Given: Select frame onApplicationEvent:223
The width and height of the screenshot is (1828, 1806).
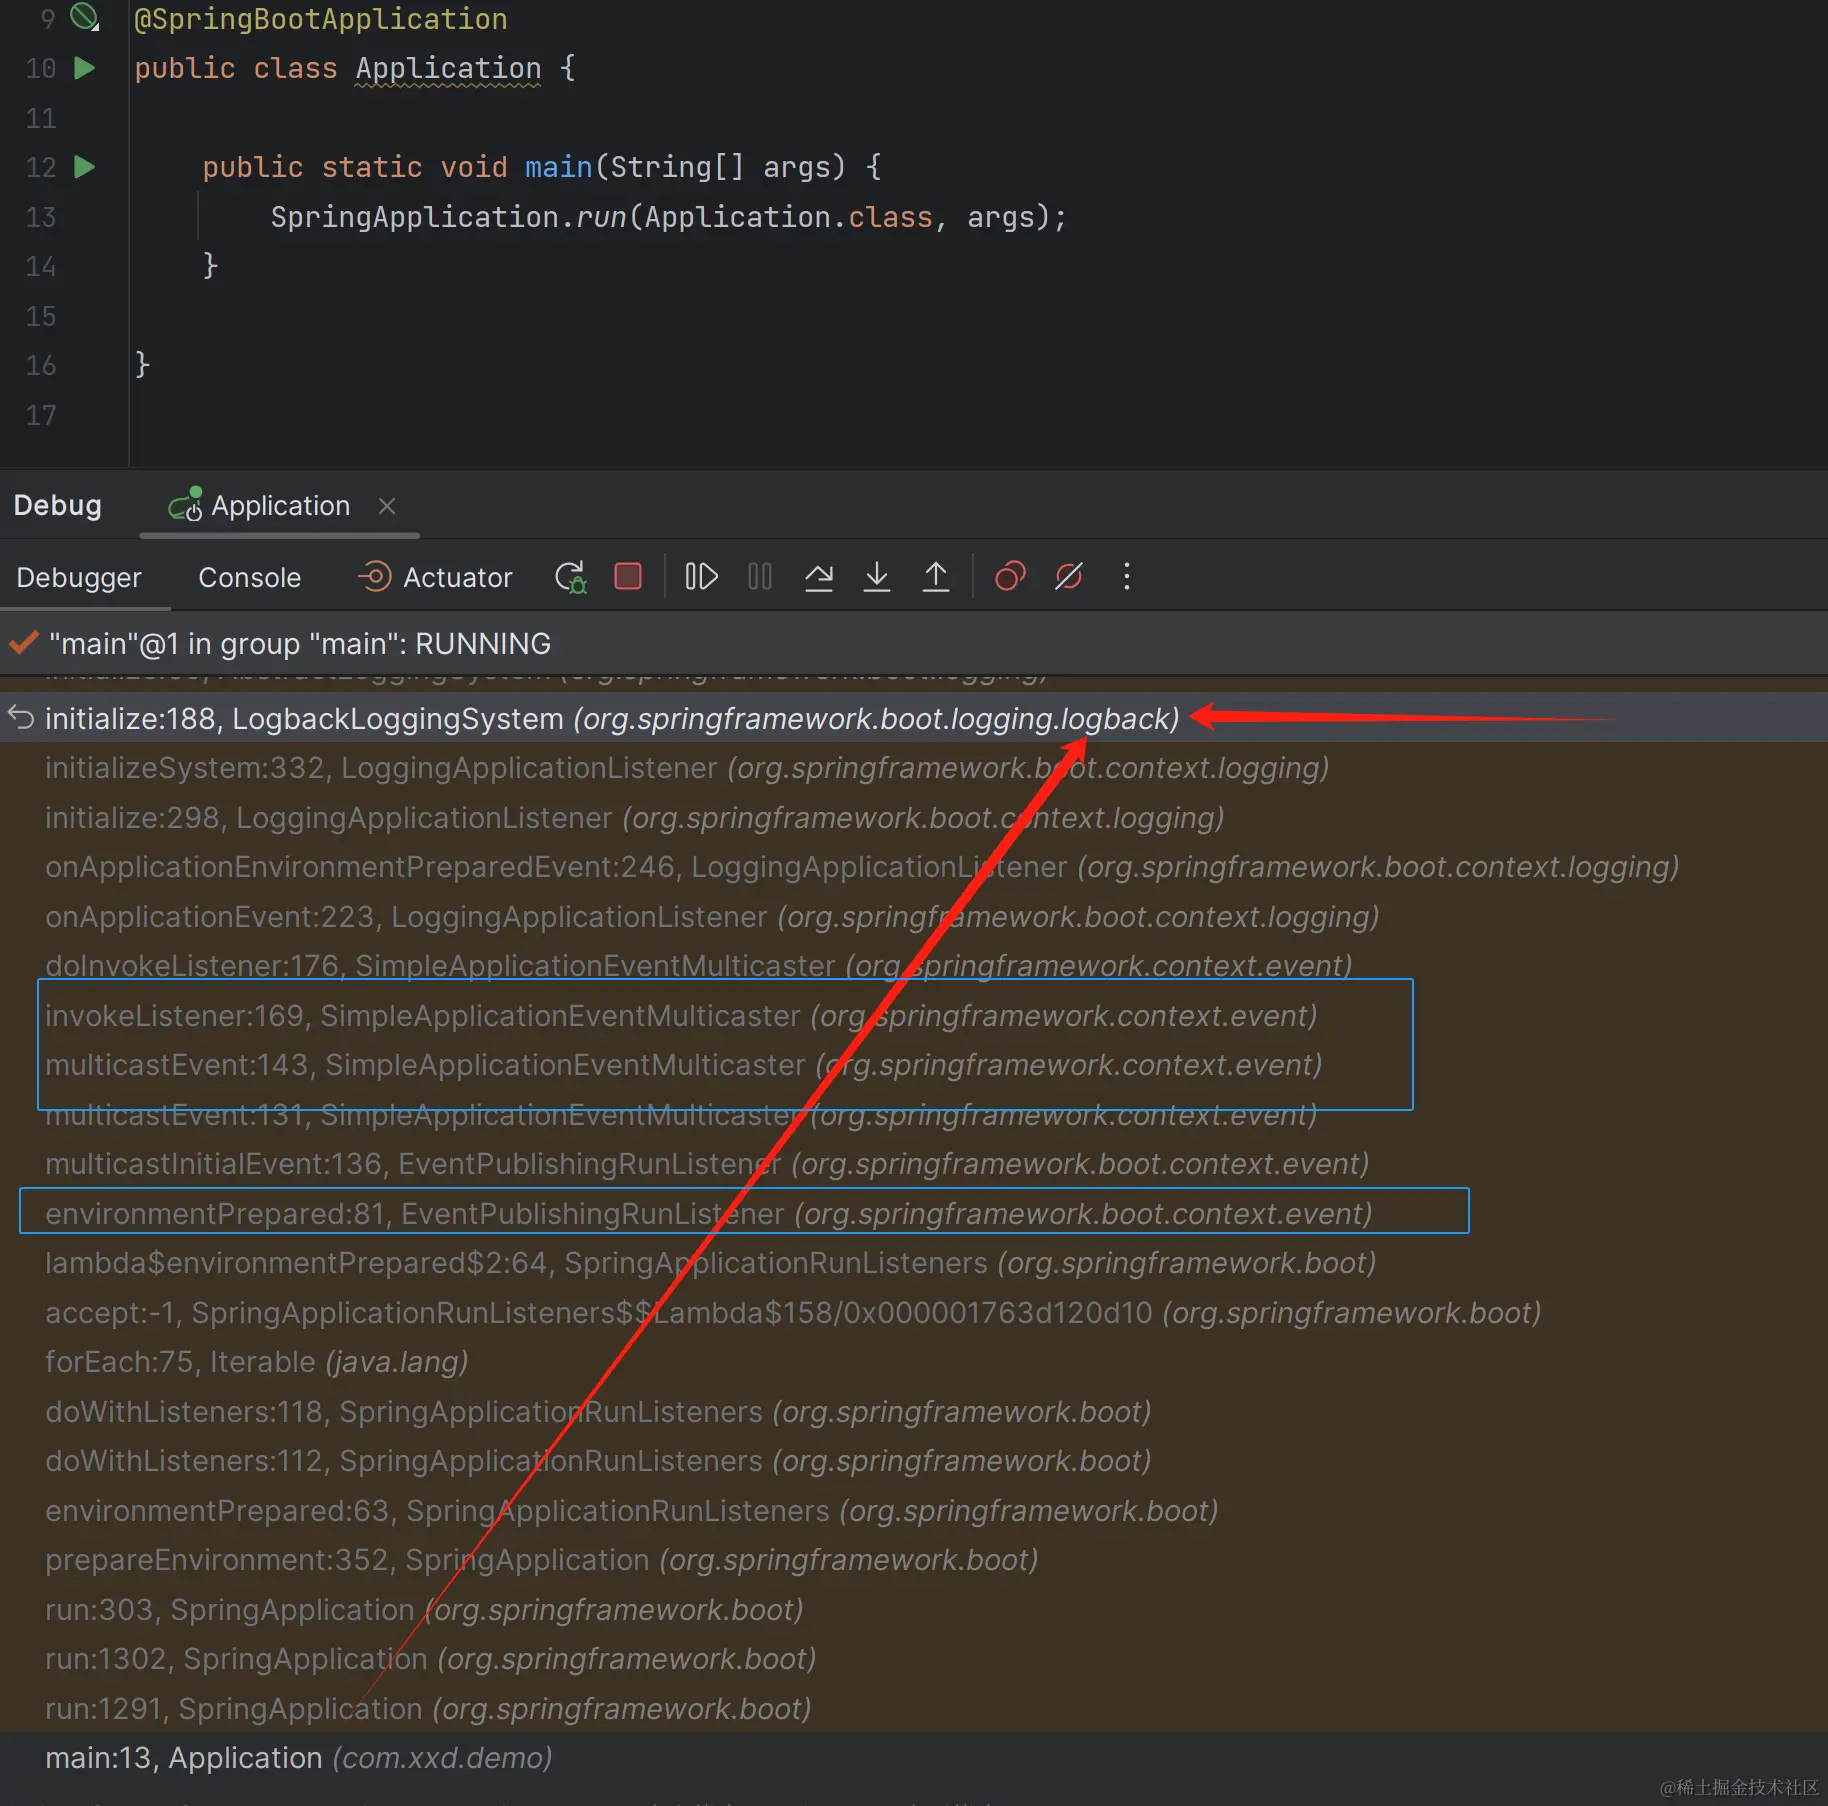Looking at the screenshot, I should pyautogui.click(x=914, y=917).
